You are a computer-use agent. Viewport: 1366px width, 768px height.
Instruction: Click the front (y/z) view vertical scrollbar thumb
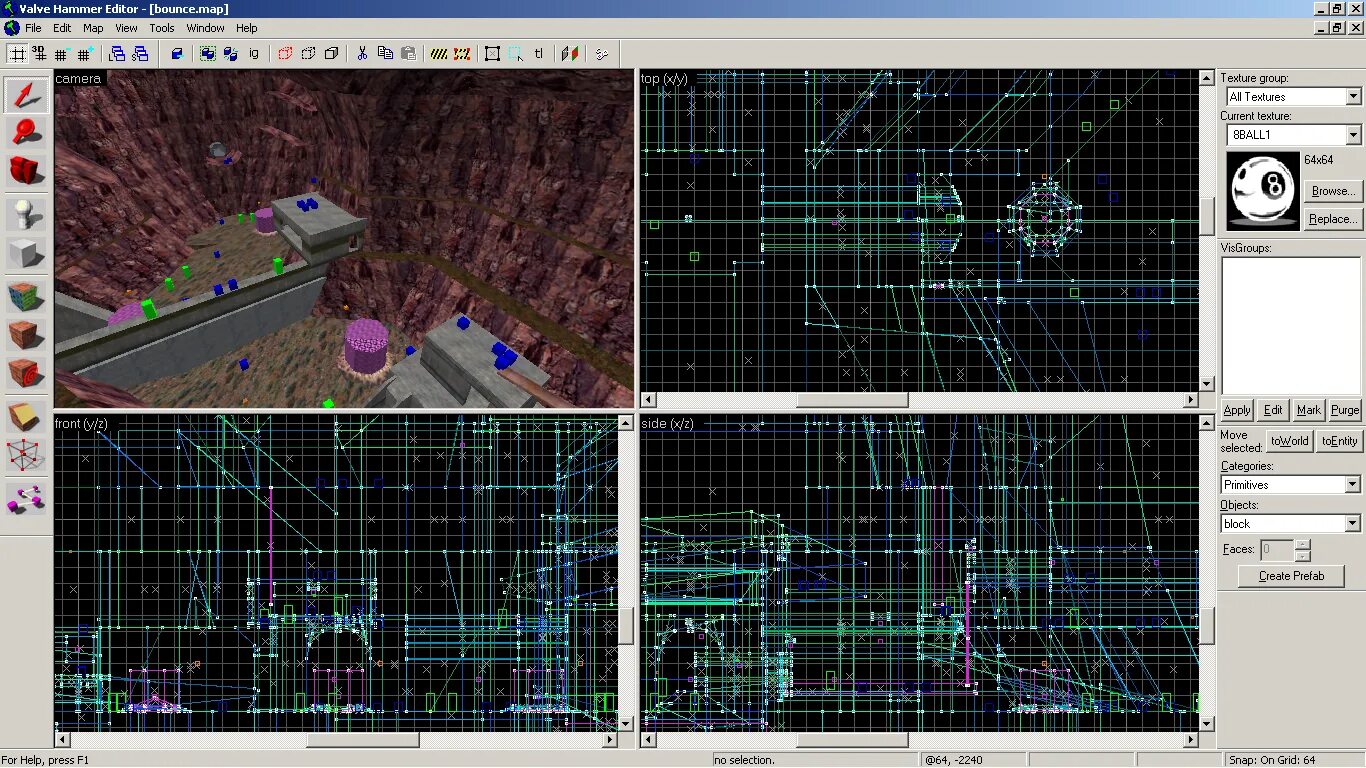pos(626,626)
